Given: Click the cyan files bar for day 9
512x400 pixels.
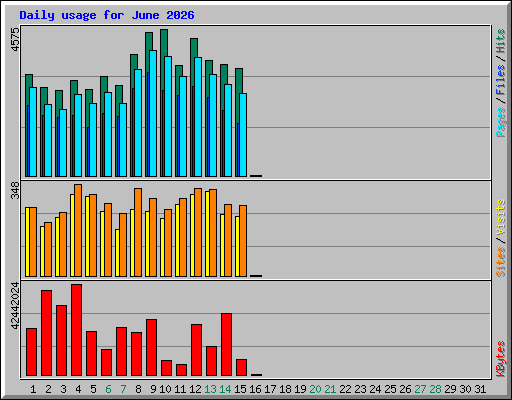Looking at the screenshot, I should [x=153, y=113].
